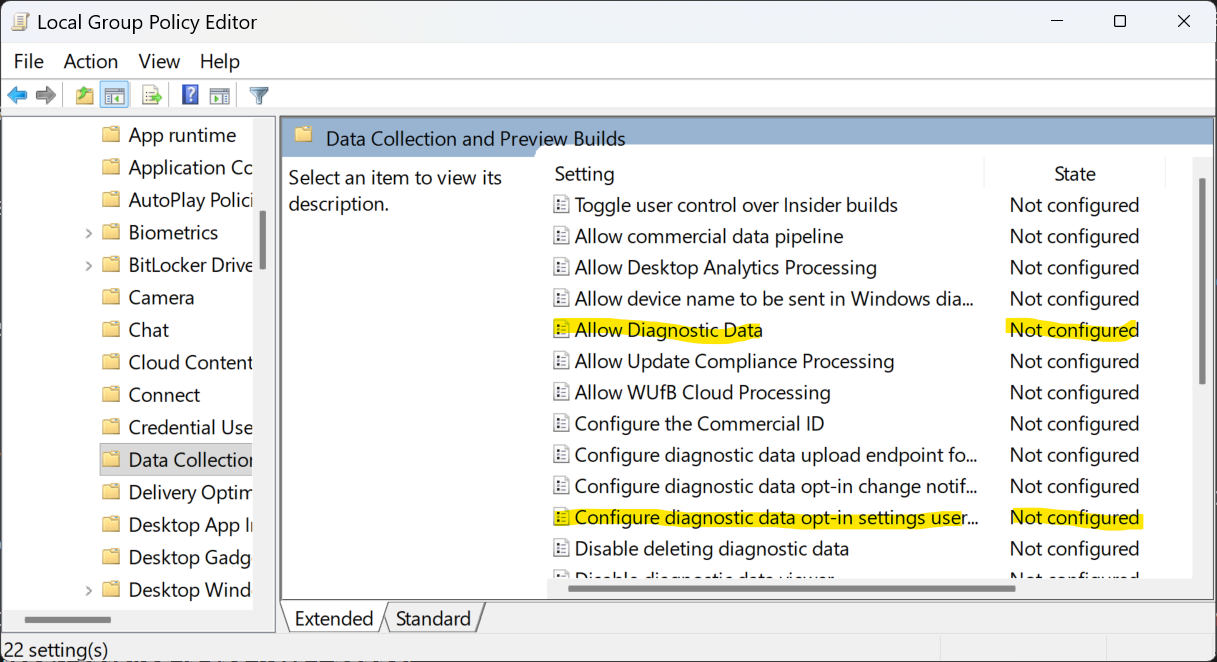This screenshot has width=1217, height=662.
Task: Switch to the Standard tab
Action: [434, 619]
